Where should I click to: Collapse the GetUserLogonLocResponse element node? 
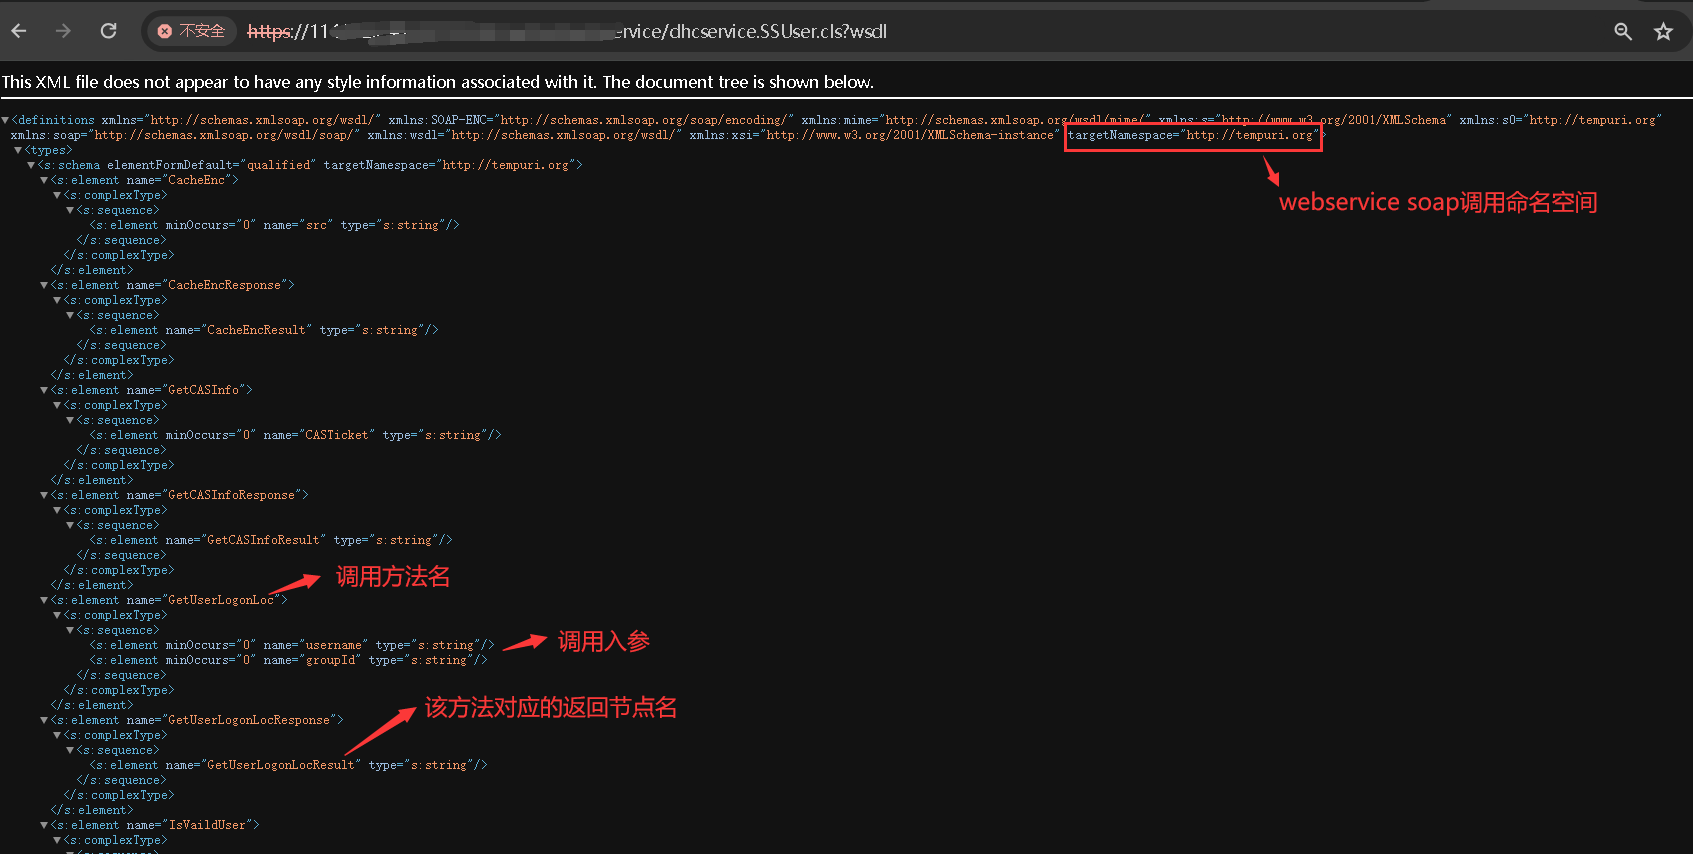point(44,720)
